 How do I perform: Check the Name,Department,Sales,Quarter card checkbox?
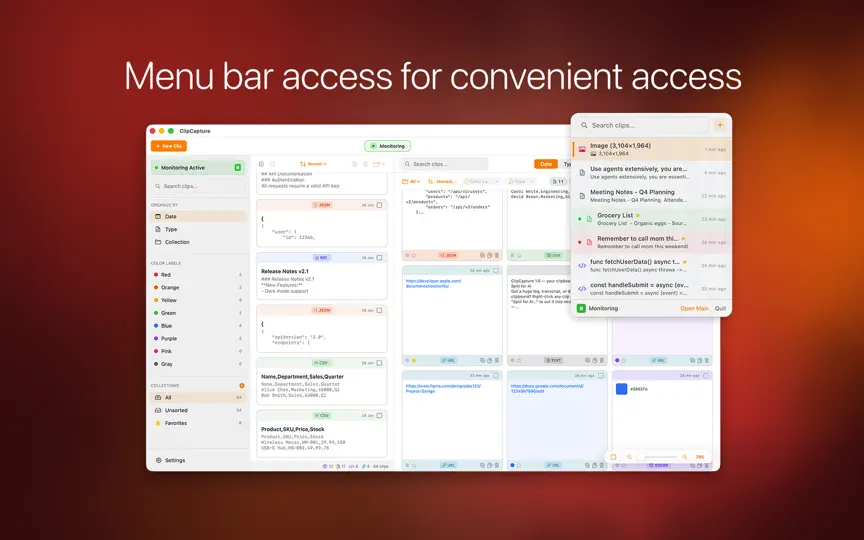[379, 363]
